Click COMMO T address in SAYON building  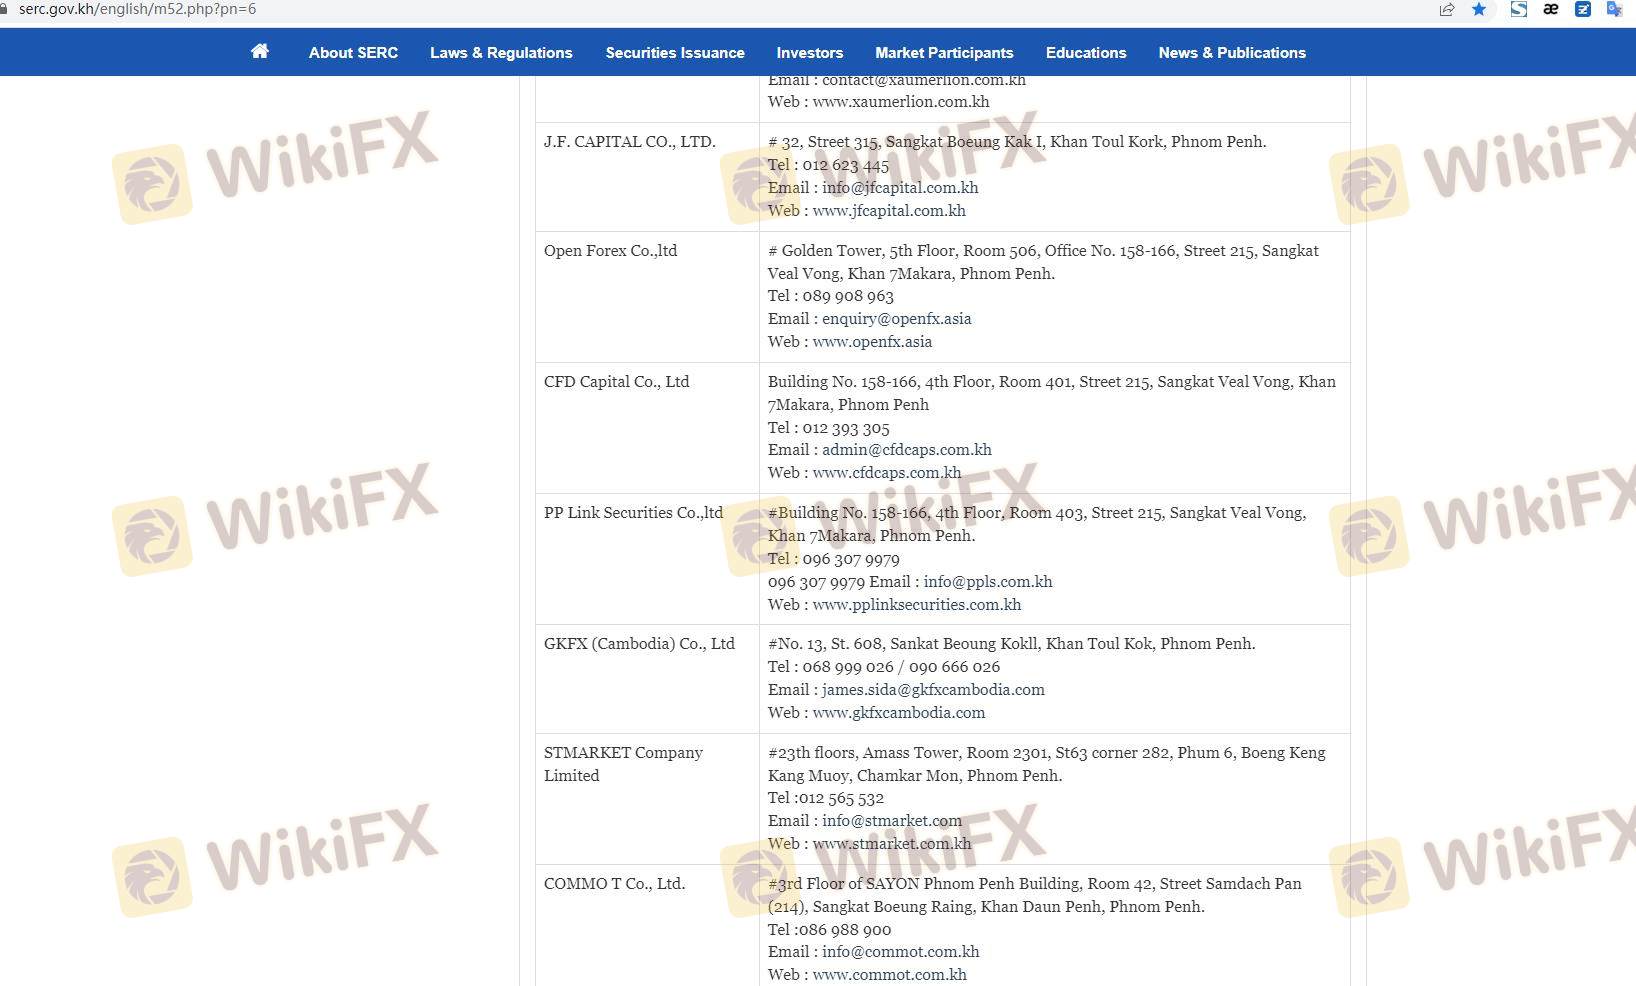[1035, 895]
